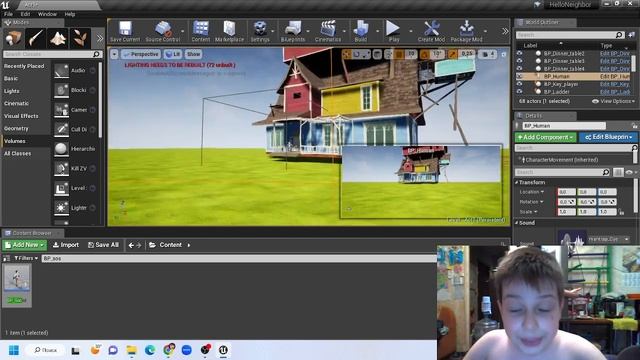Click the Blocking volume icon
The height and width of the screenshot is (360, 640).
click(x=61, y=90)
